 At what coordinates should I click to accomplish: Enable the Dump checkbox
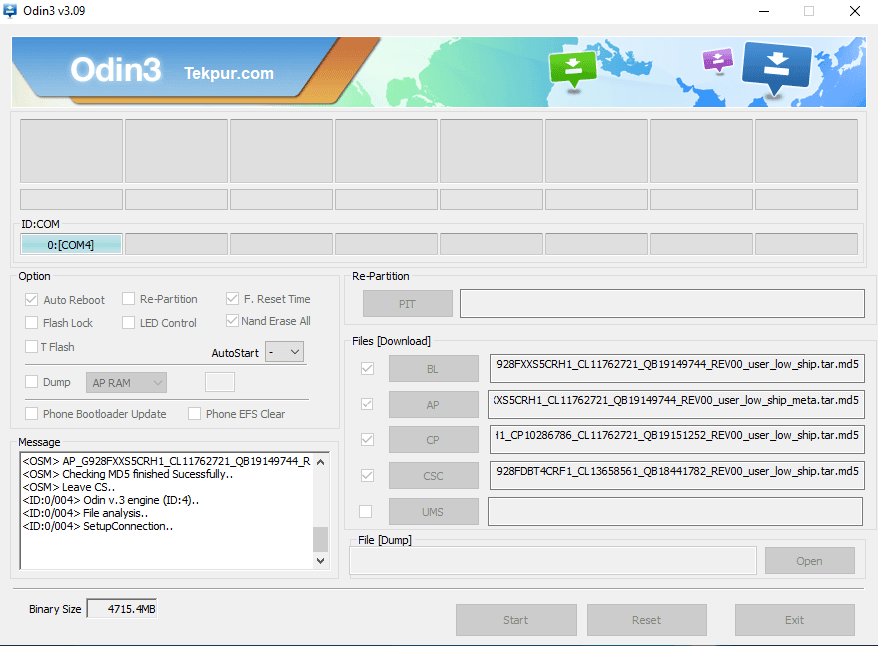click(31, 382)
